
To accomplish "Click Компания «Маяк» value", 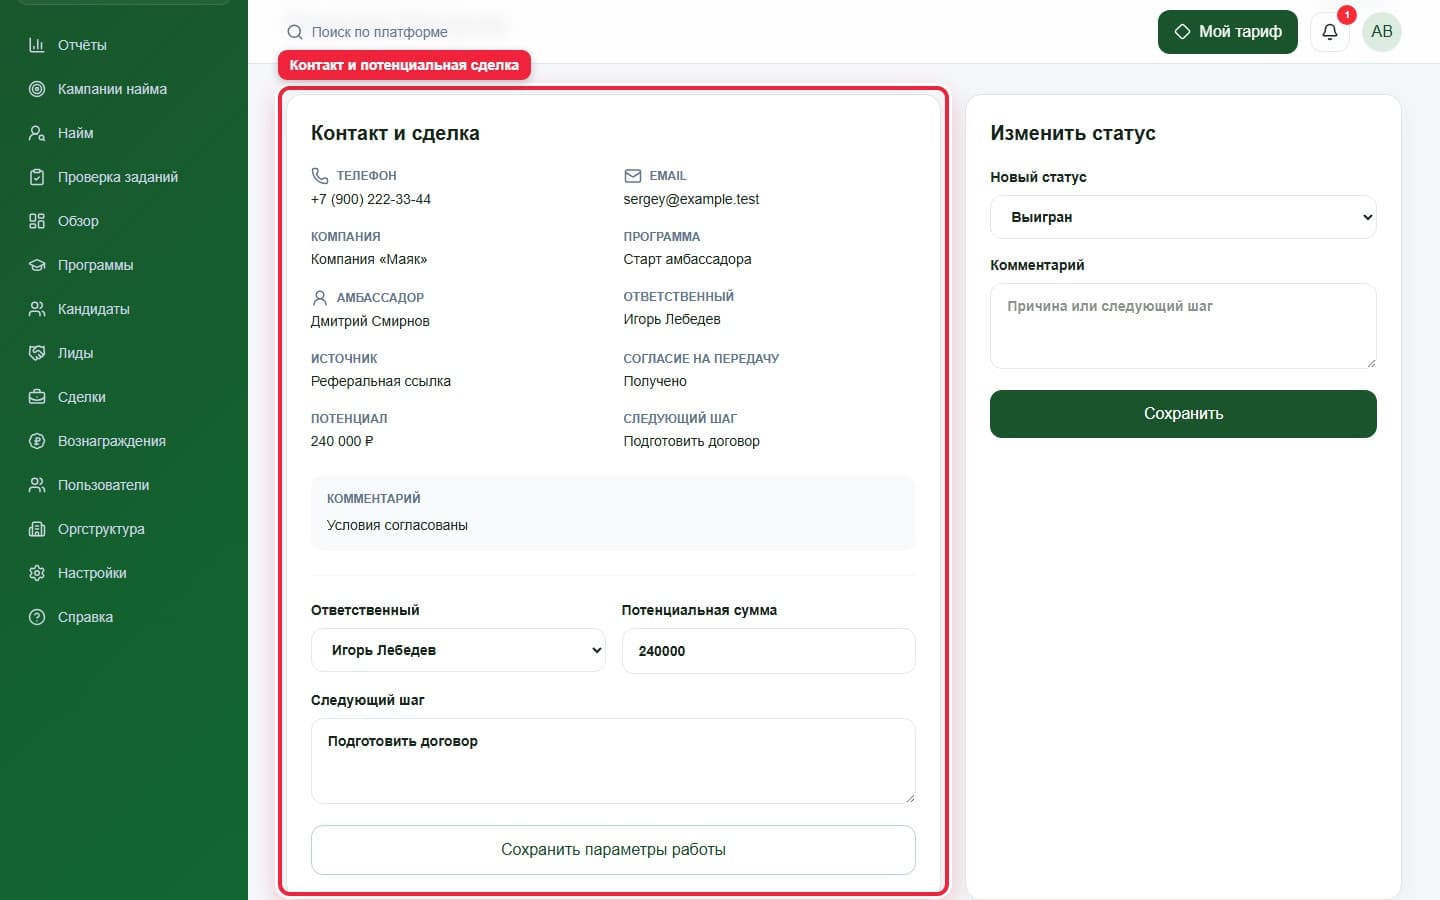I will point(369,259).
